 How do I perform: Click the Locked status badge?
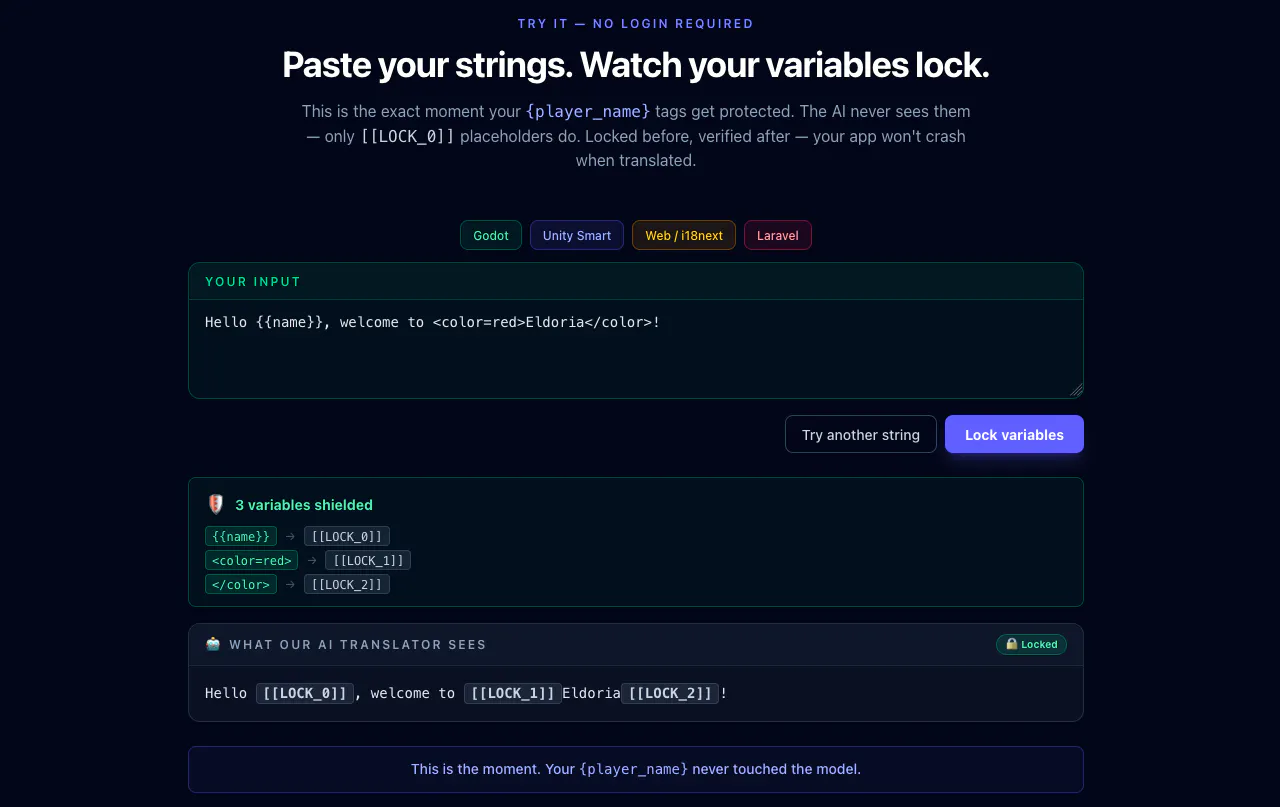pos(1031,644)
